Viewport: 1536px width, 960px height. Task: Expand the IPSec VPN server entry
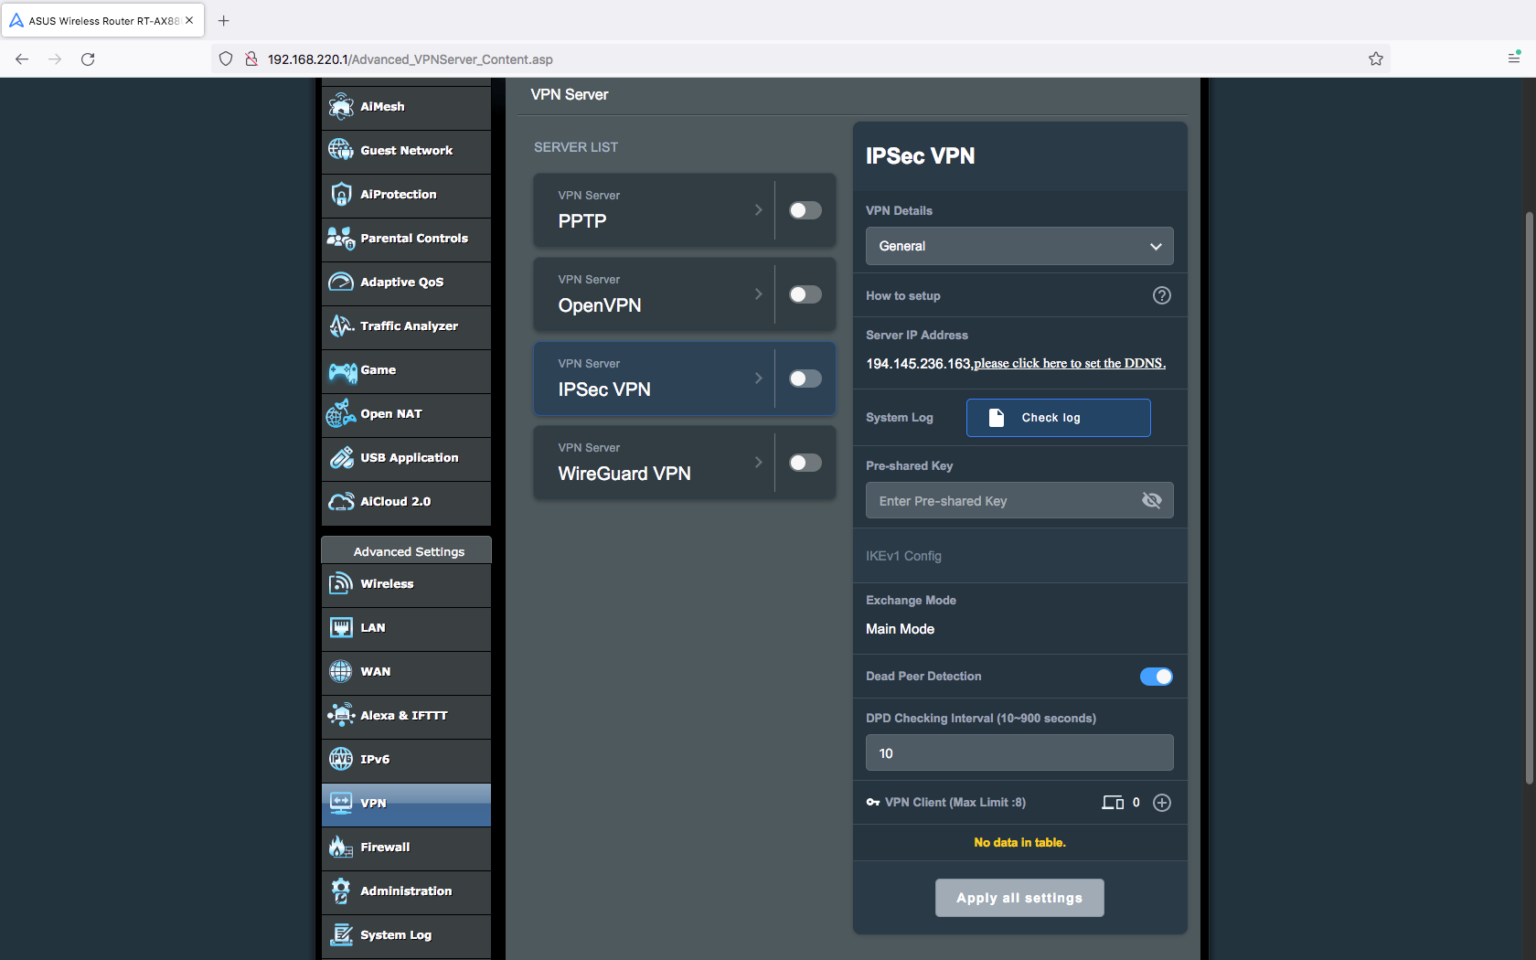pyautogui.click(x=758, y=378)
